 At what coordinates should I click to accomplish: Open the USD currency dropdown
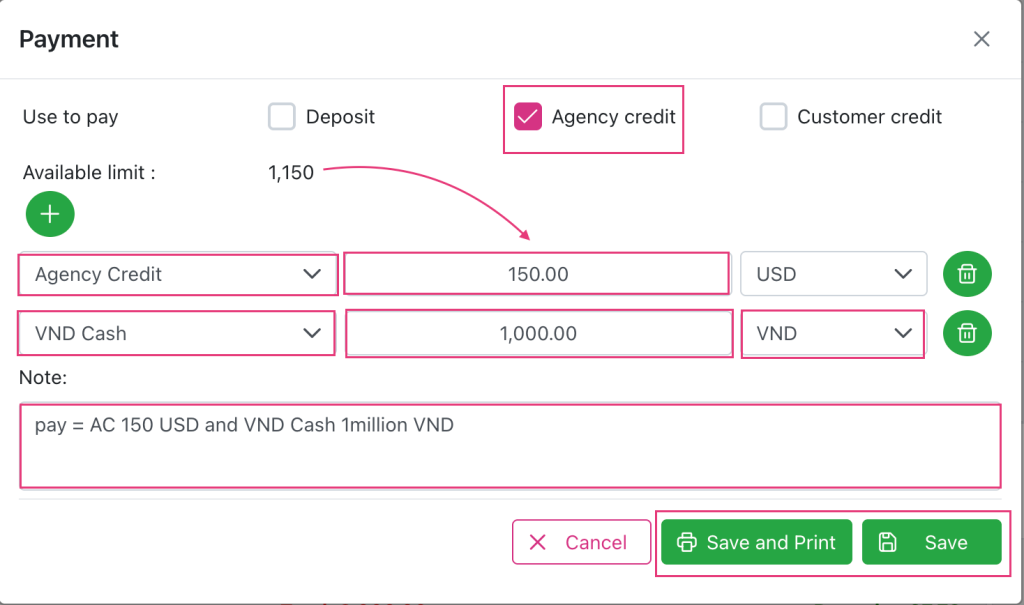833,274
